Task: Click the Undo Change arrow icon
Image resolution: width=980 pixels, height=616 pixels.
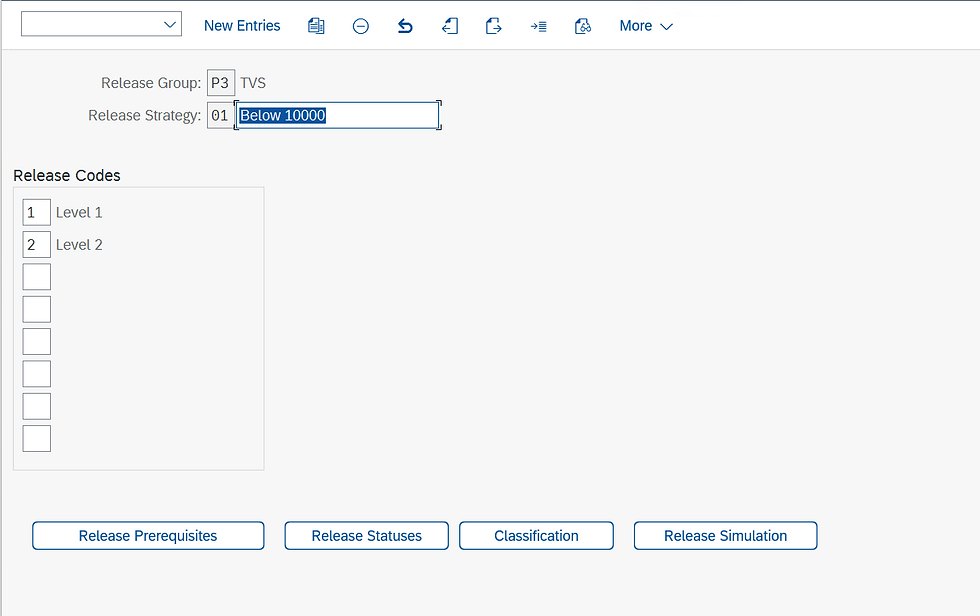Action: coord(405,26)
